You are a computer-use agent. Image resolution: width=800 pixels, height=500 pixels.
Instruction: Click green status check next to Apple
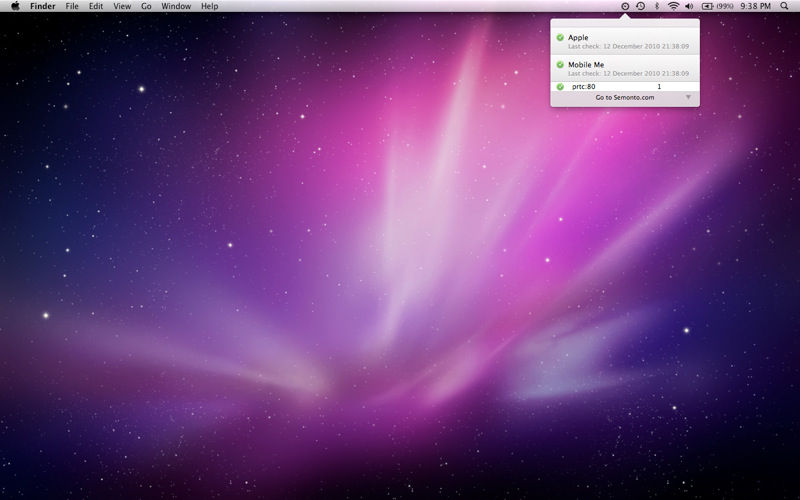click(560, 37)
